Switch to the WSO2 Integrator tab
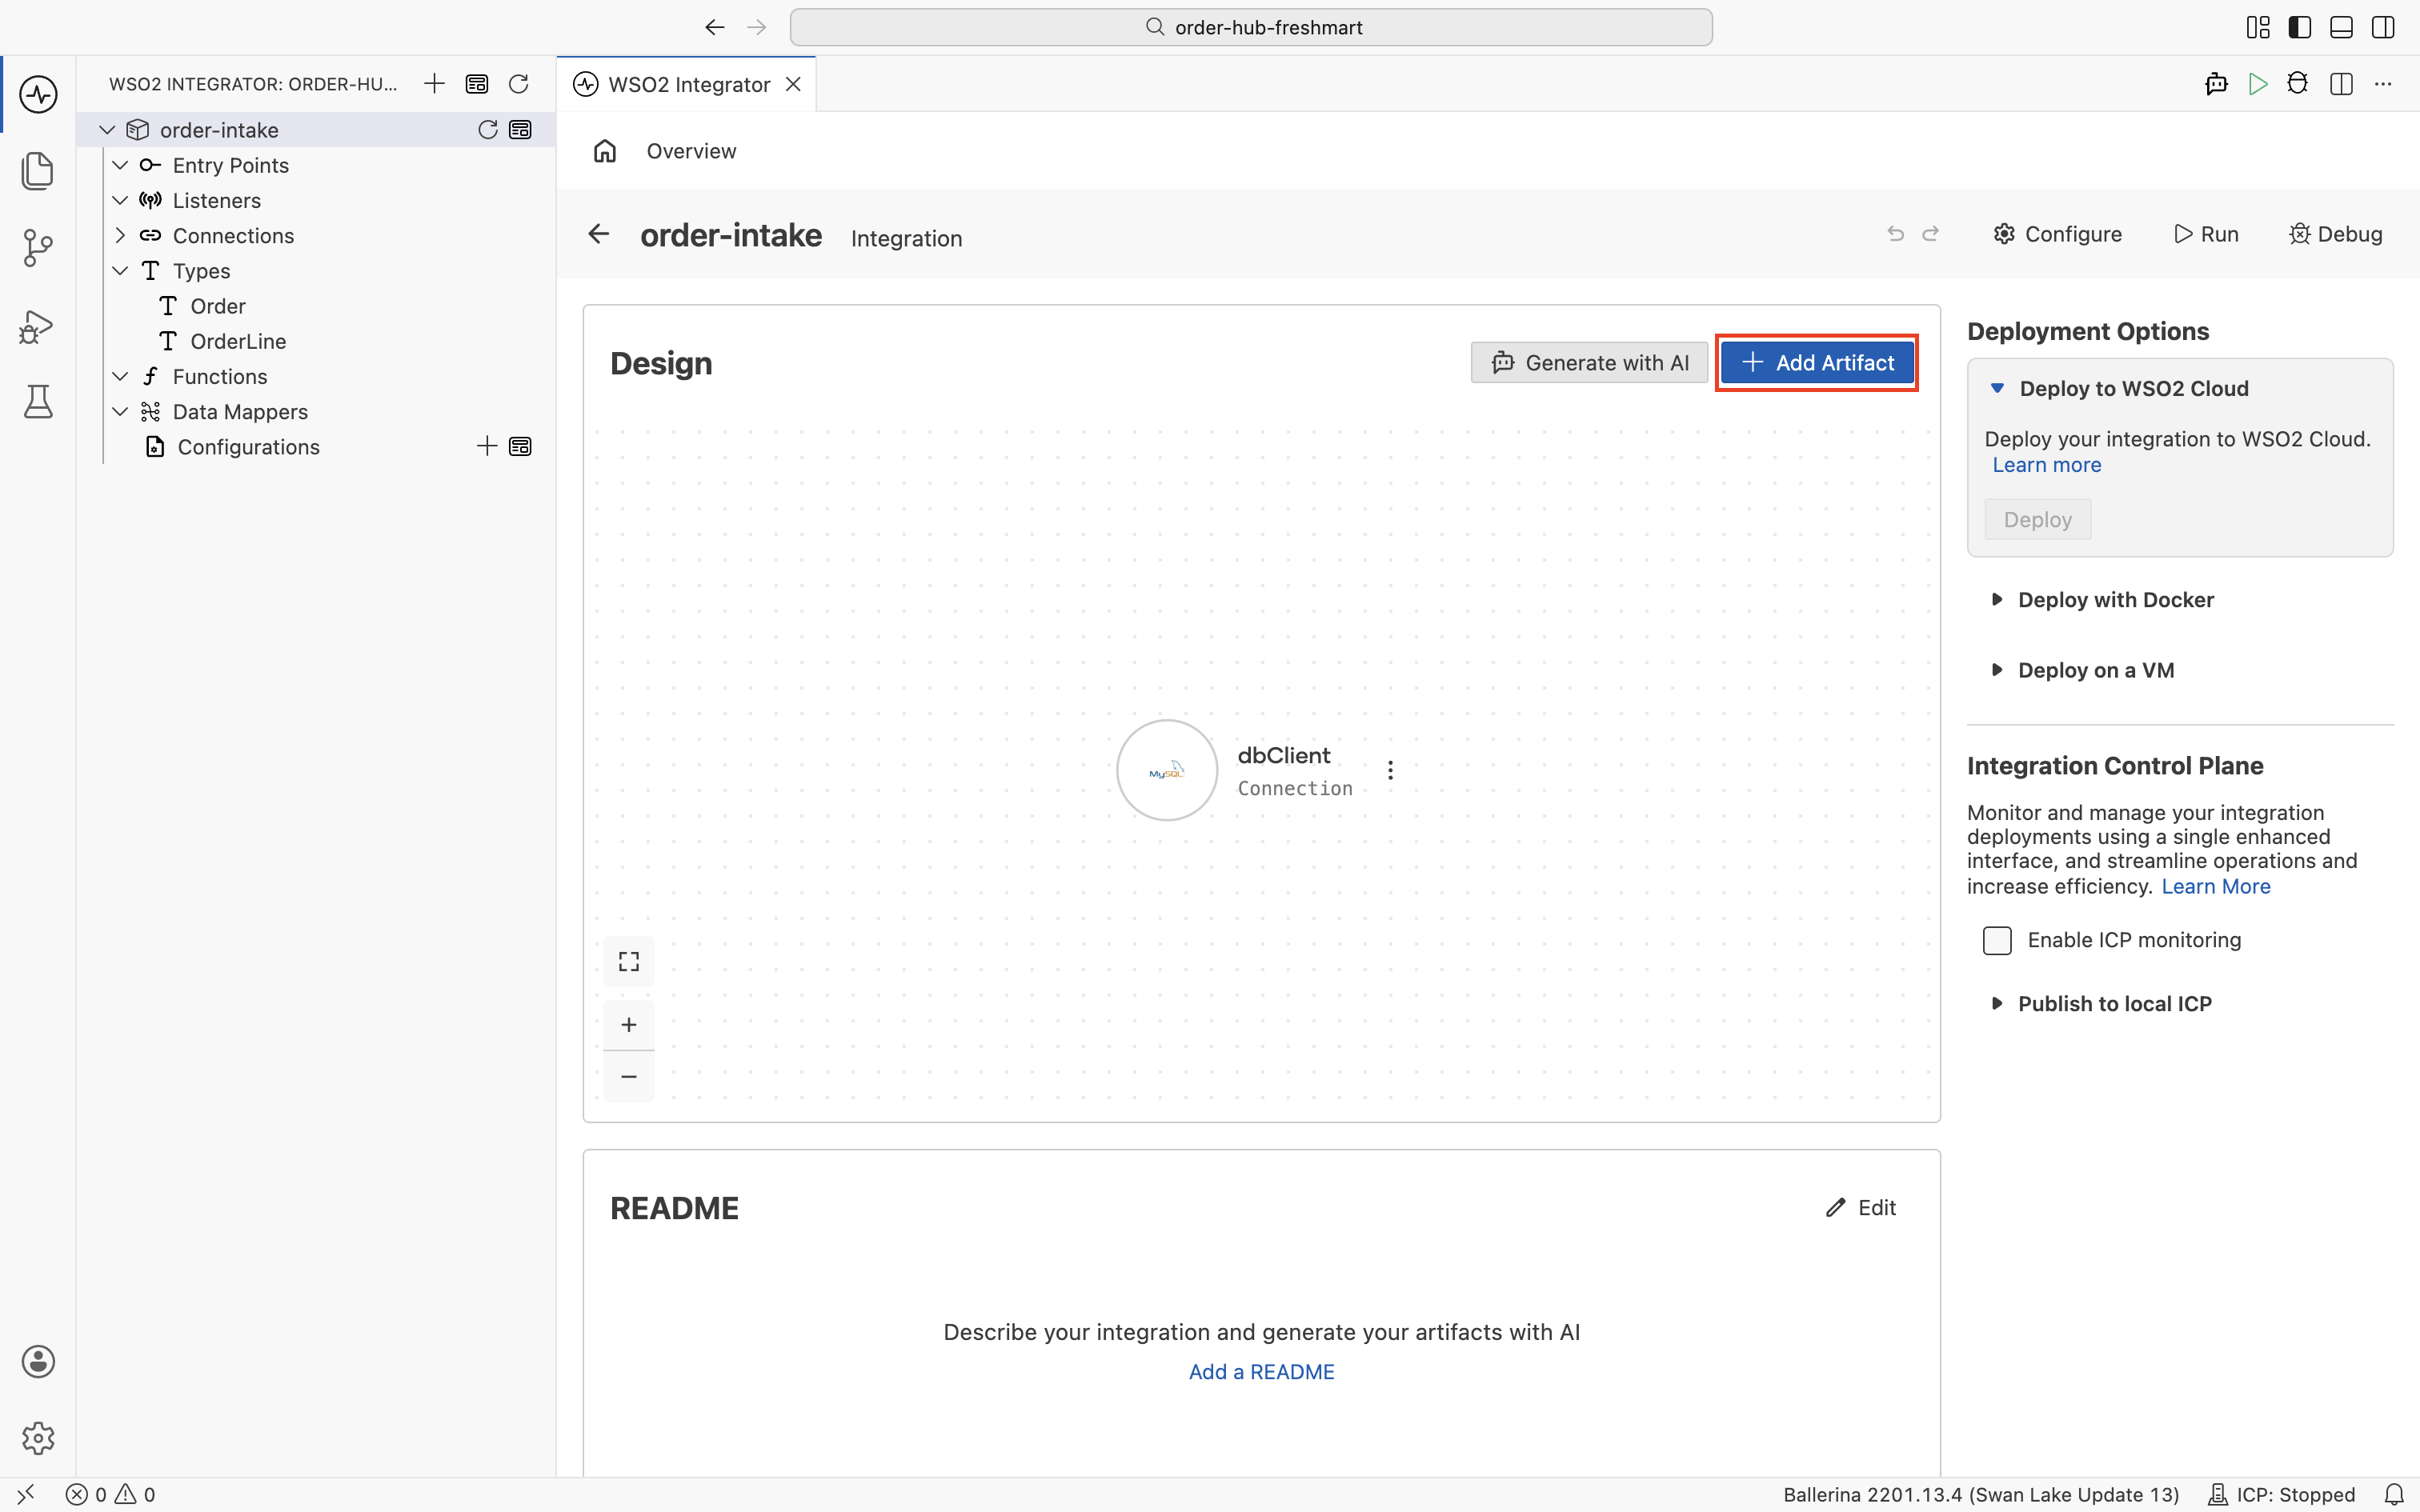 click(688, 84)
